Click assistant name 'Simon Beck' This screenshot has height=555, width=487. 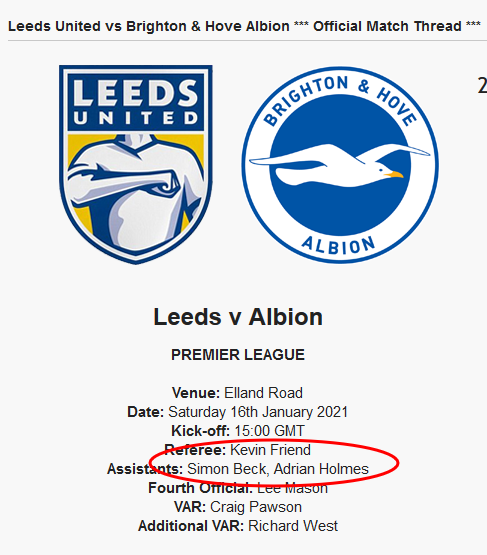227,469
